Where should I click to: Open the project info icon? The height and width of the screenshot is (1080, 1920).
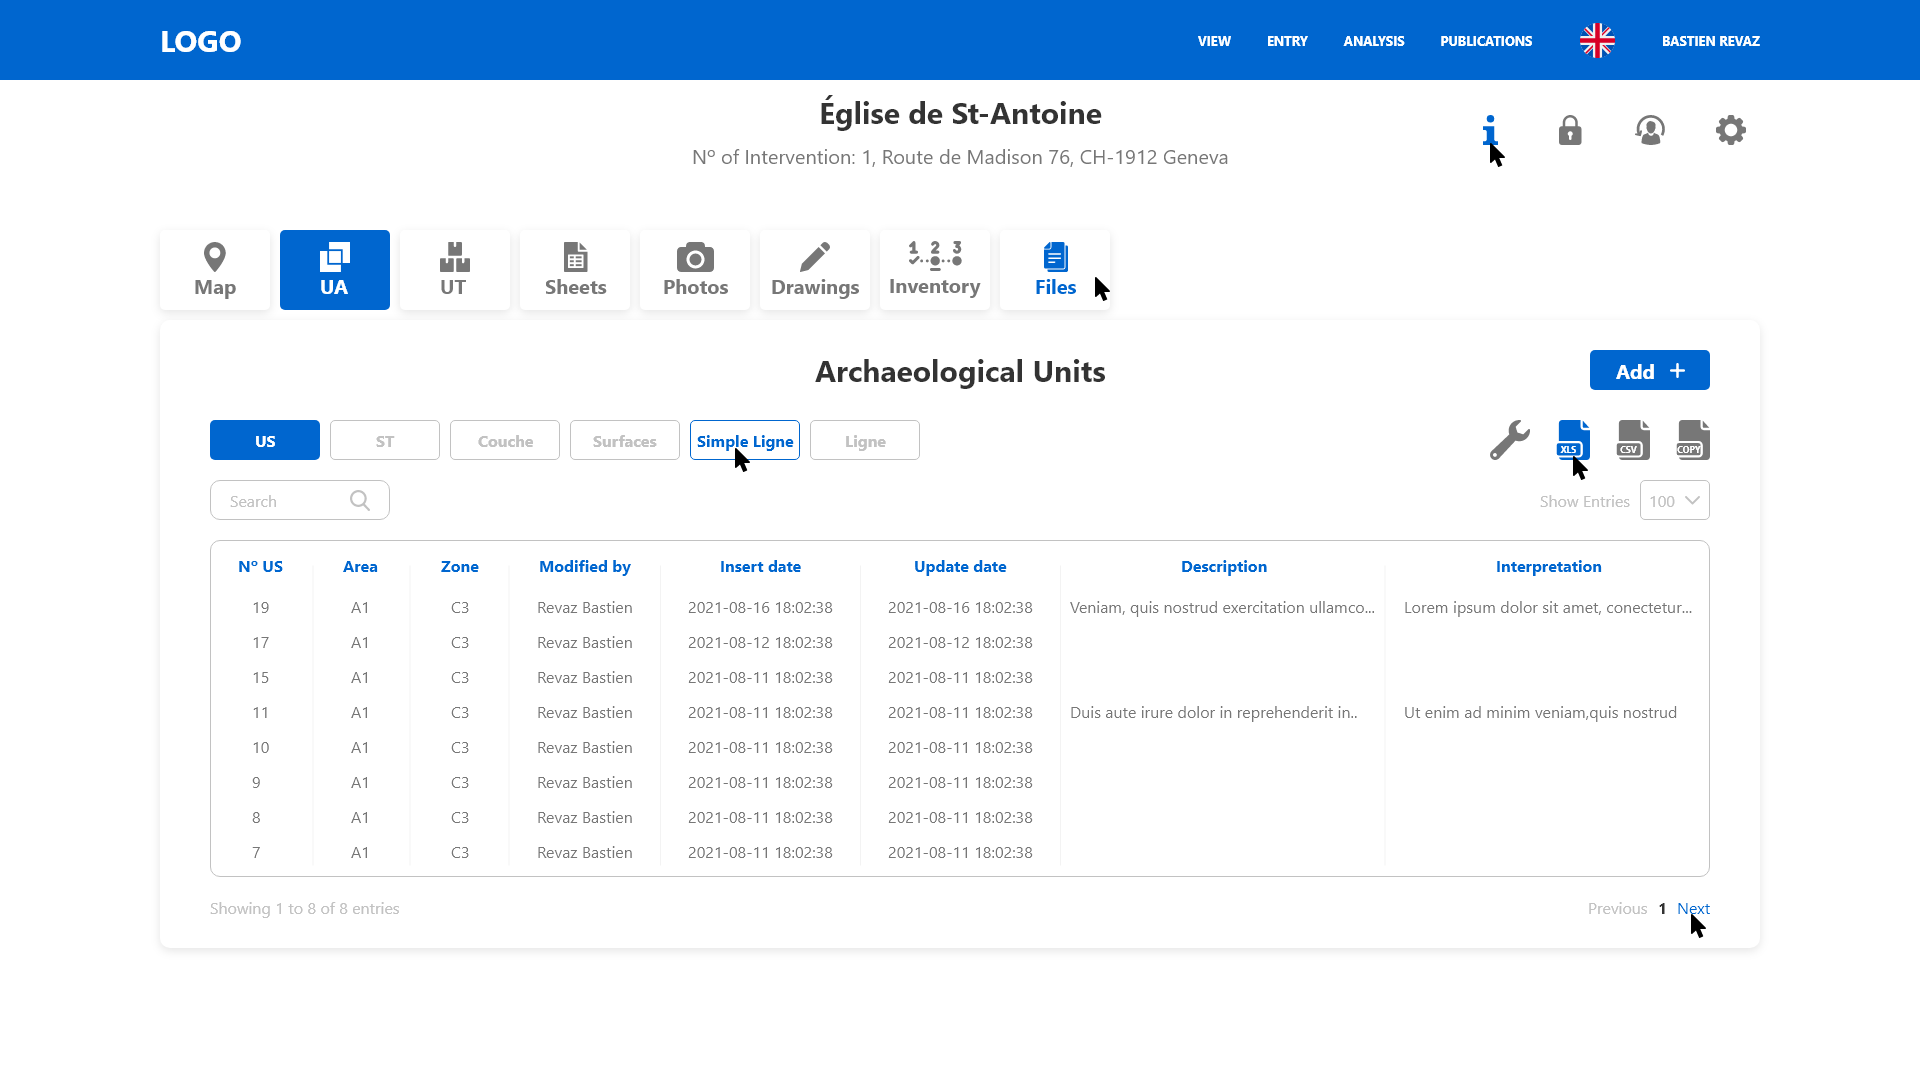tap(1490, 130)
